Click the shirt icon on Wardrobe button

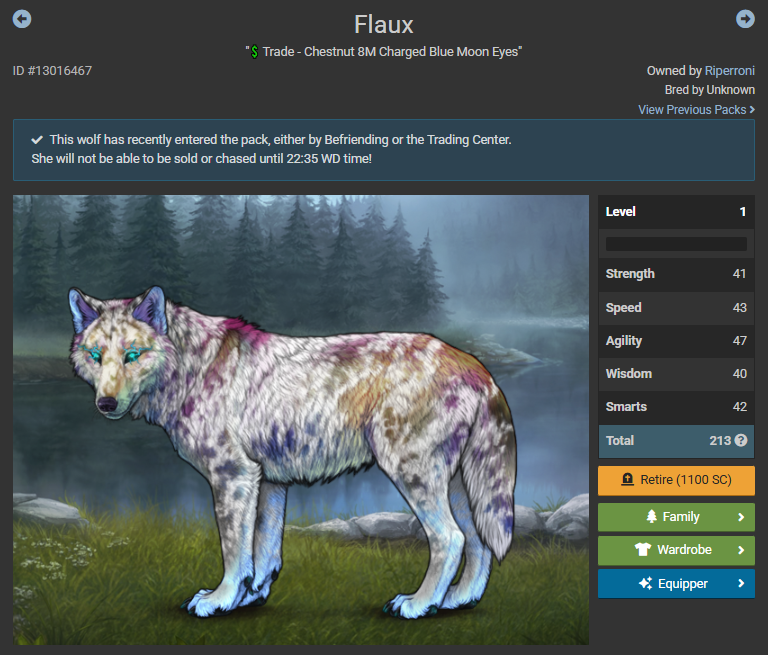[x=643, y=549]
